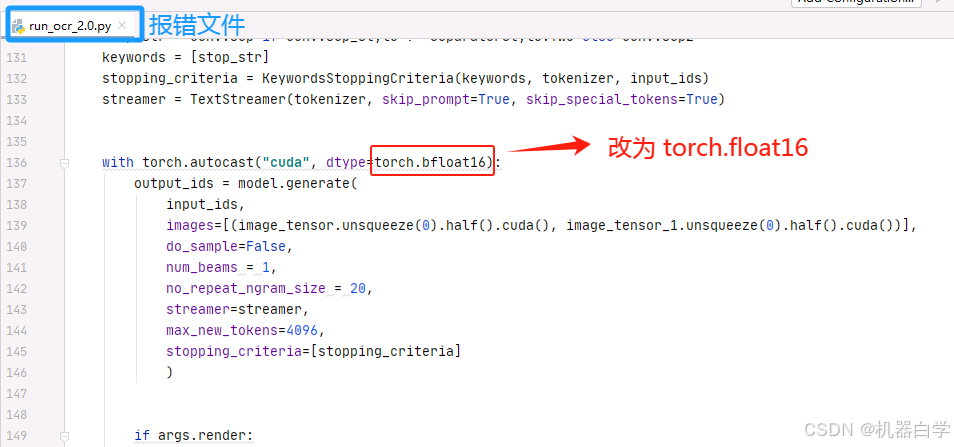Place cursor on model.generate( call
This screenshot has width=954, height=447.
298,184
